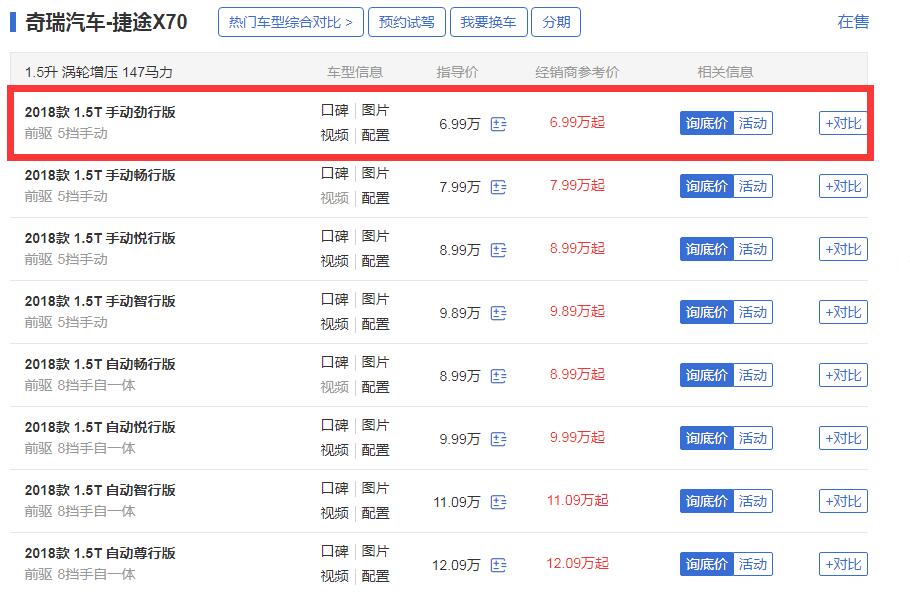Click 预约试驾 button
This screenshot has height=598, width=910.
(x=407, y=22)
